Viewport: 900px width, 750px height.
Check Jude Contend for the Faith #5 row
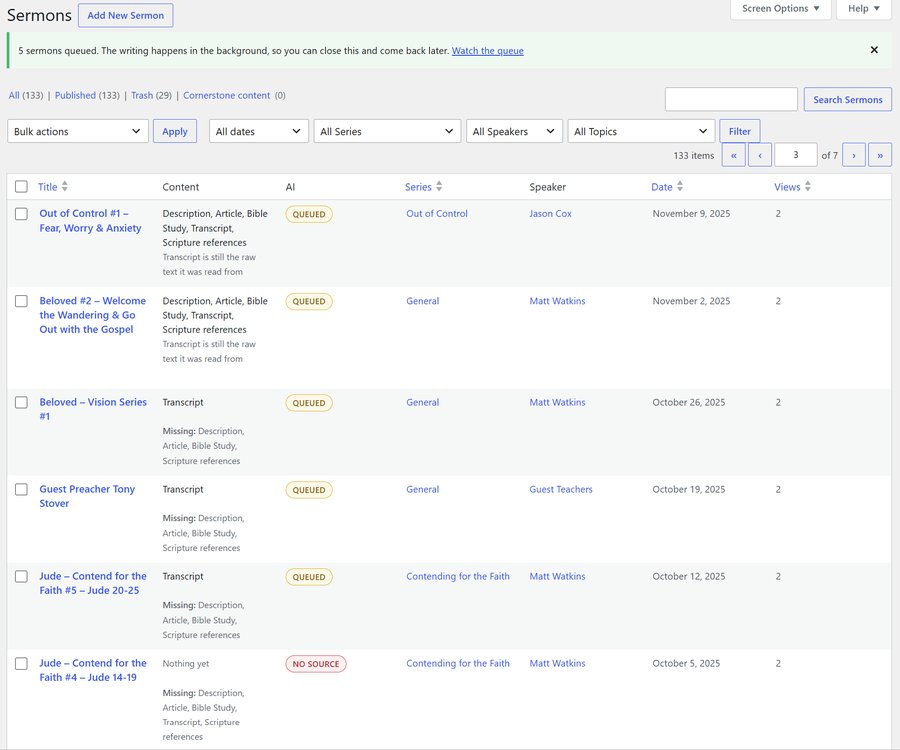[x=21, y=576]
